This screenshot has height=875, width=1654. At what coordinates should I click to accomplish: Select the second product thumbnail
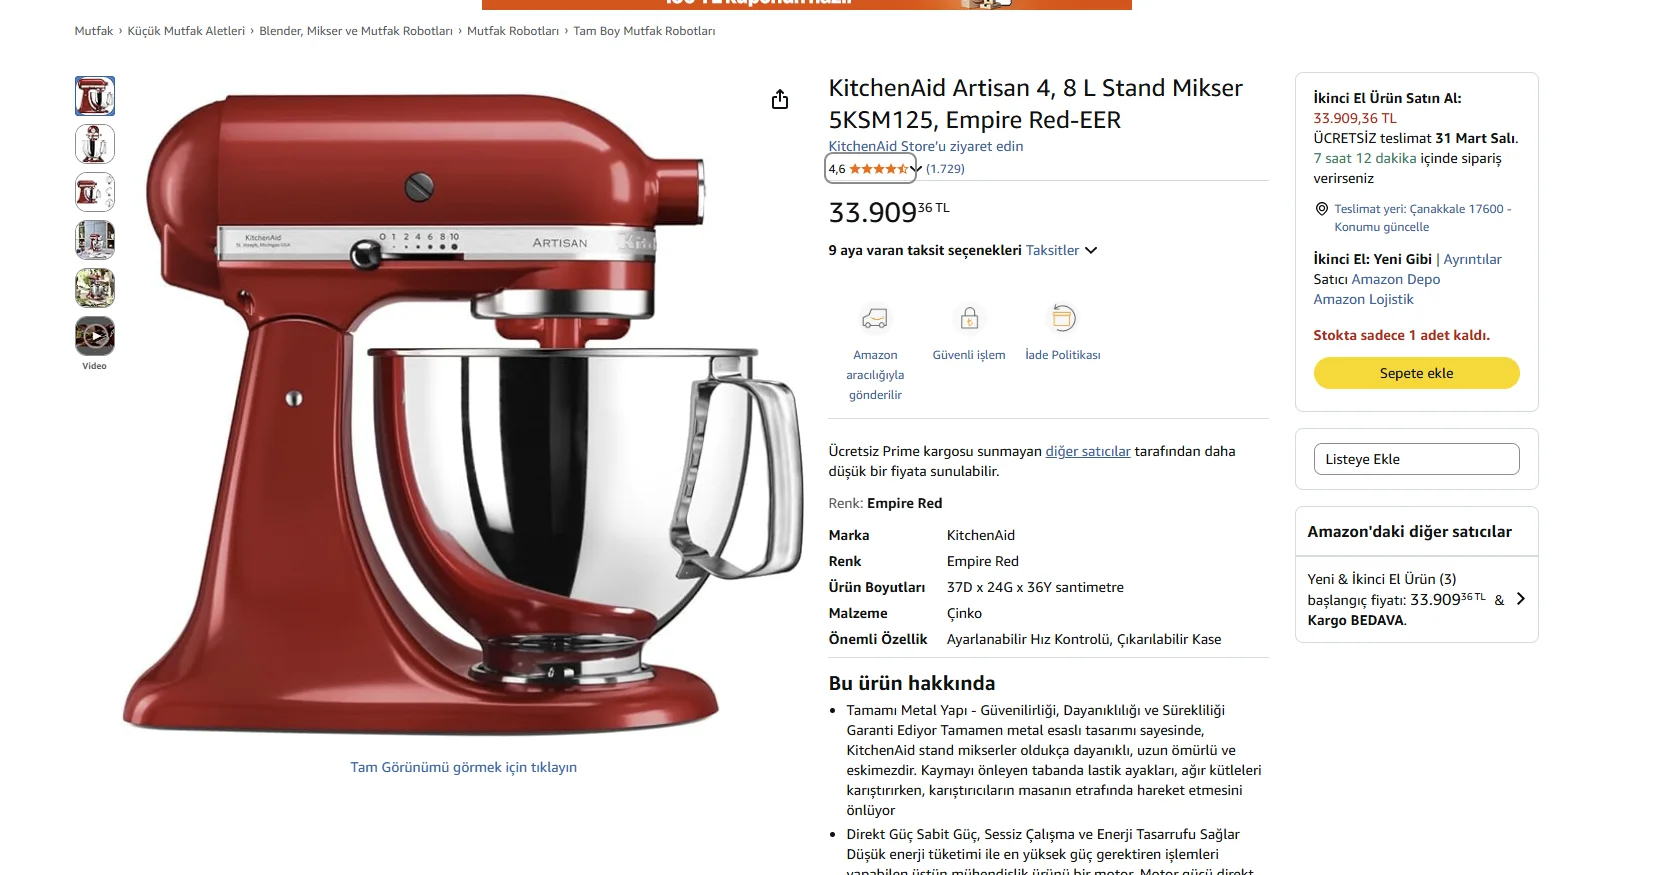click(95, 144)
